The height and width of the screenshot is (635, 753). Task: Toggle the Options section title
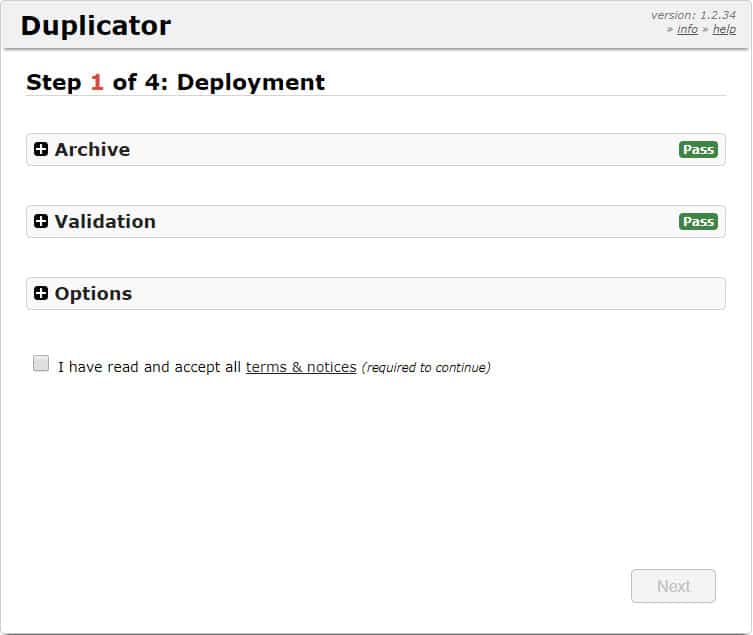coord(93,293)
